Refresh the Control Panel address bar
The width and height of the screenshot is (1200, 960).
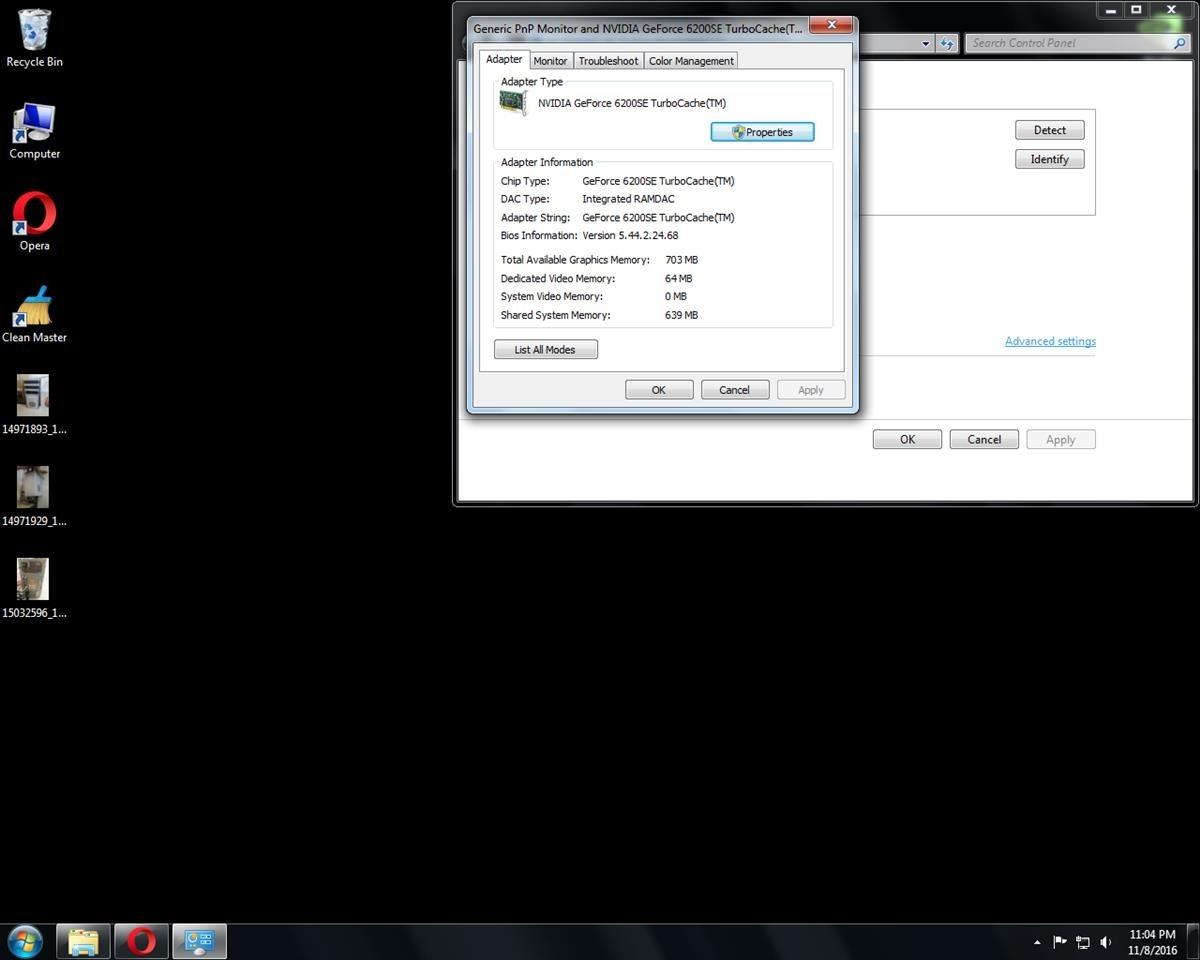(947, 43)
